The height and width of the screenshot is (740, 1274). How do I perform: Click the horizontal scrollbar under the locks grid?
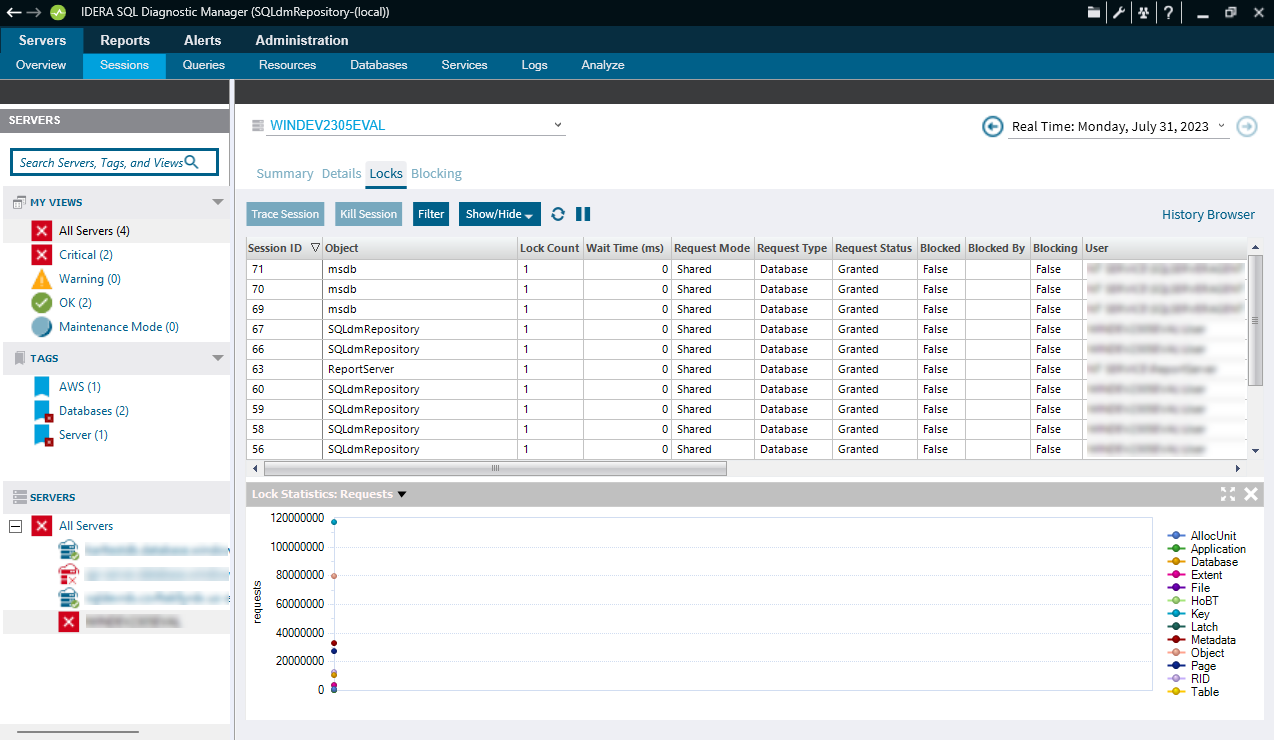[495, 468]
